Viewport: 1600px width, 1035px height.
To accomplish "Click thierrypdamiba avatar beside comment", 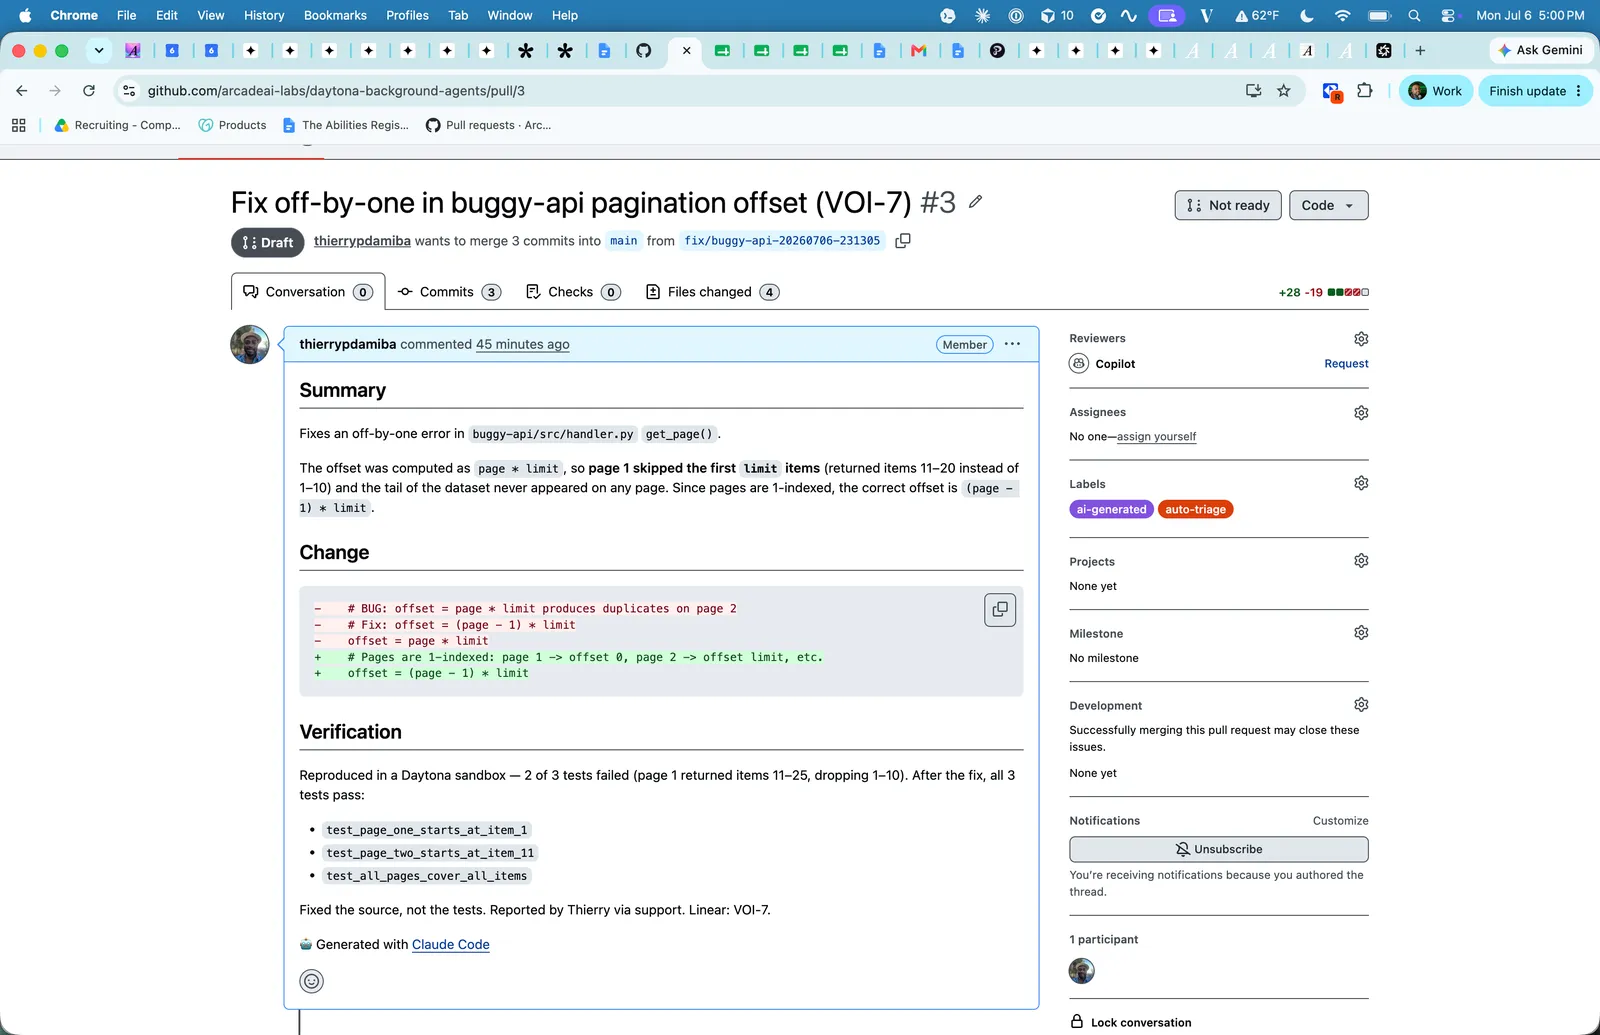I will [250, 345].
